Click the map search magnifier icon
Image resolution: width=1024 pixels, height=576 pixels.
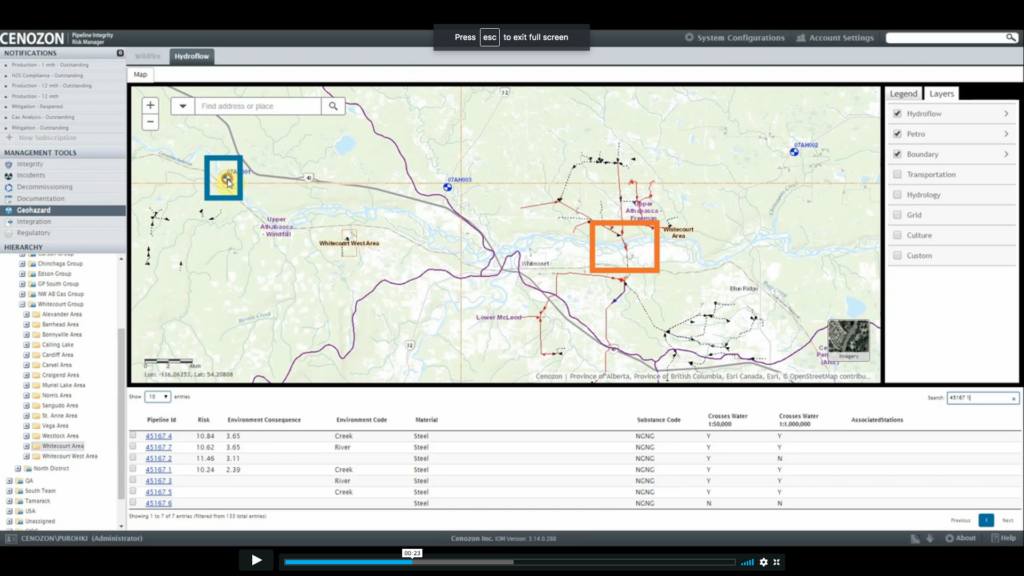click(x=333, y=106)
